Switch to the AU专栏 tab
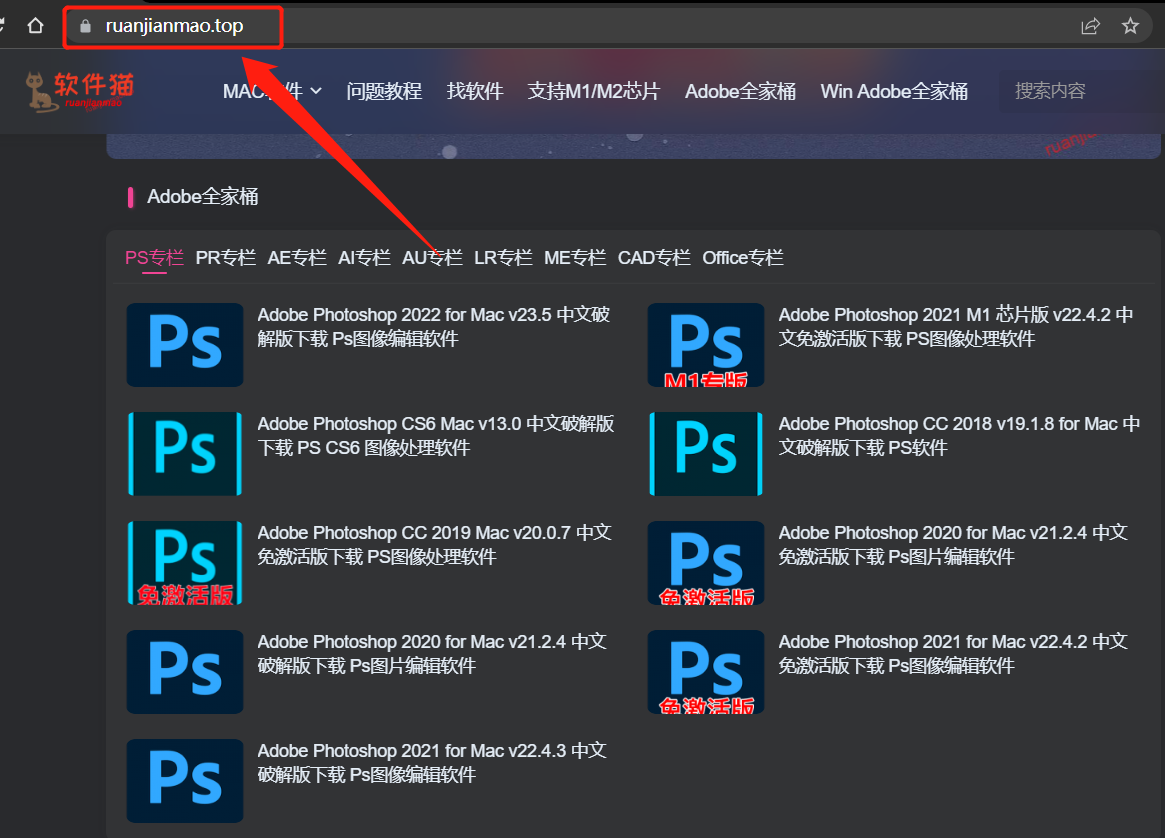 coord(432,258)
